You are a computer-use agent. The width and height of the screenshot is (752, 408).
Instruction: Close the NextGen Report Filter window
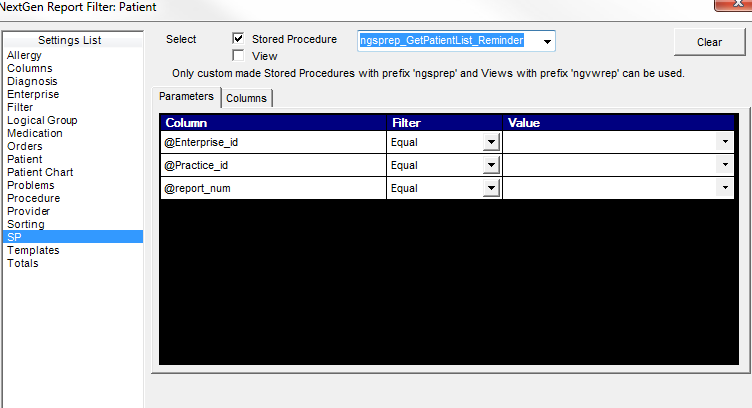pyautogui.click(x=733, y=5)
